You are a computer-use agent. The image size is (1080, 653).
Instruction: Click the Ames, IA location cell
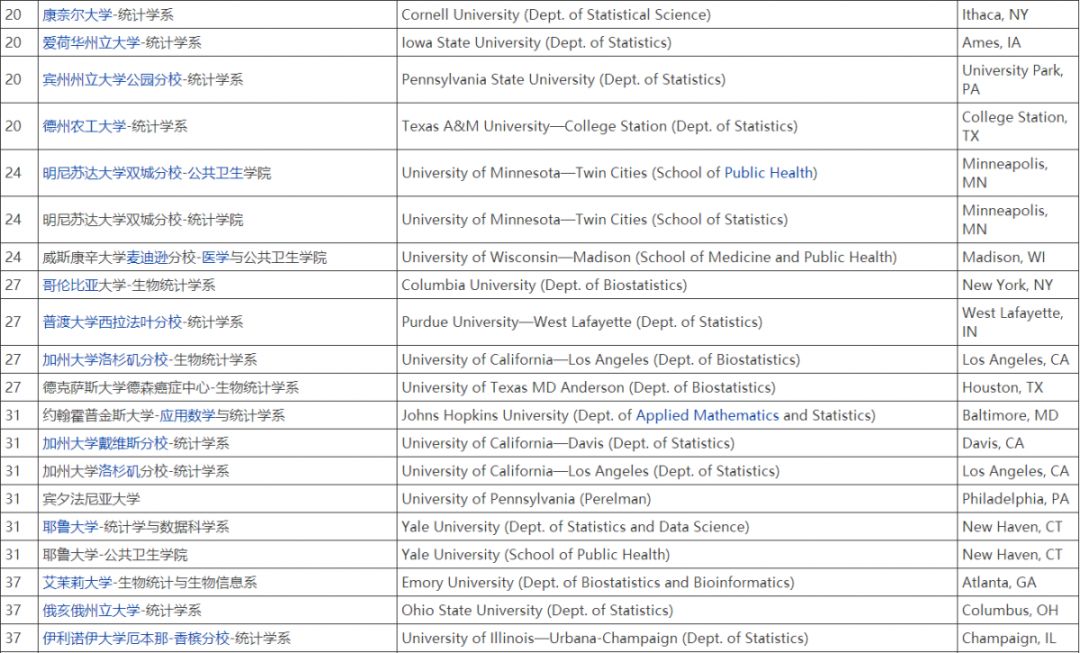[1018, 43]
